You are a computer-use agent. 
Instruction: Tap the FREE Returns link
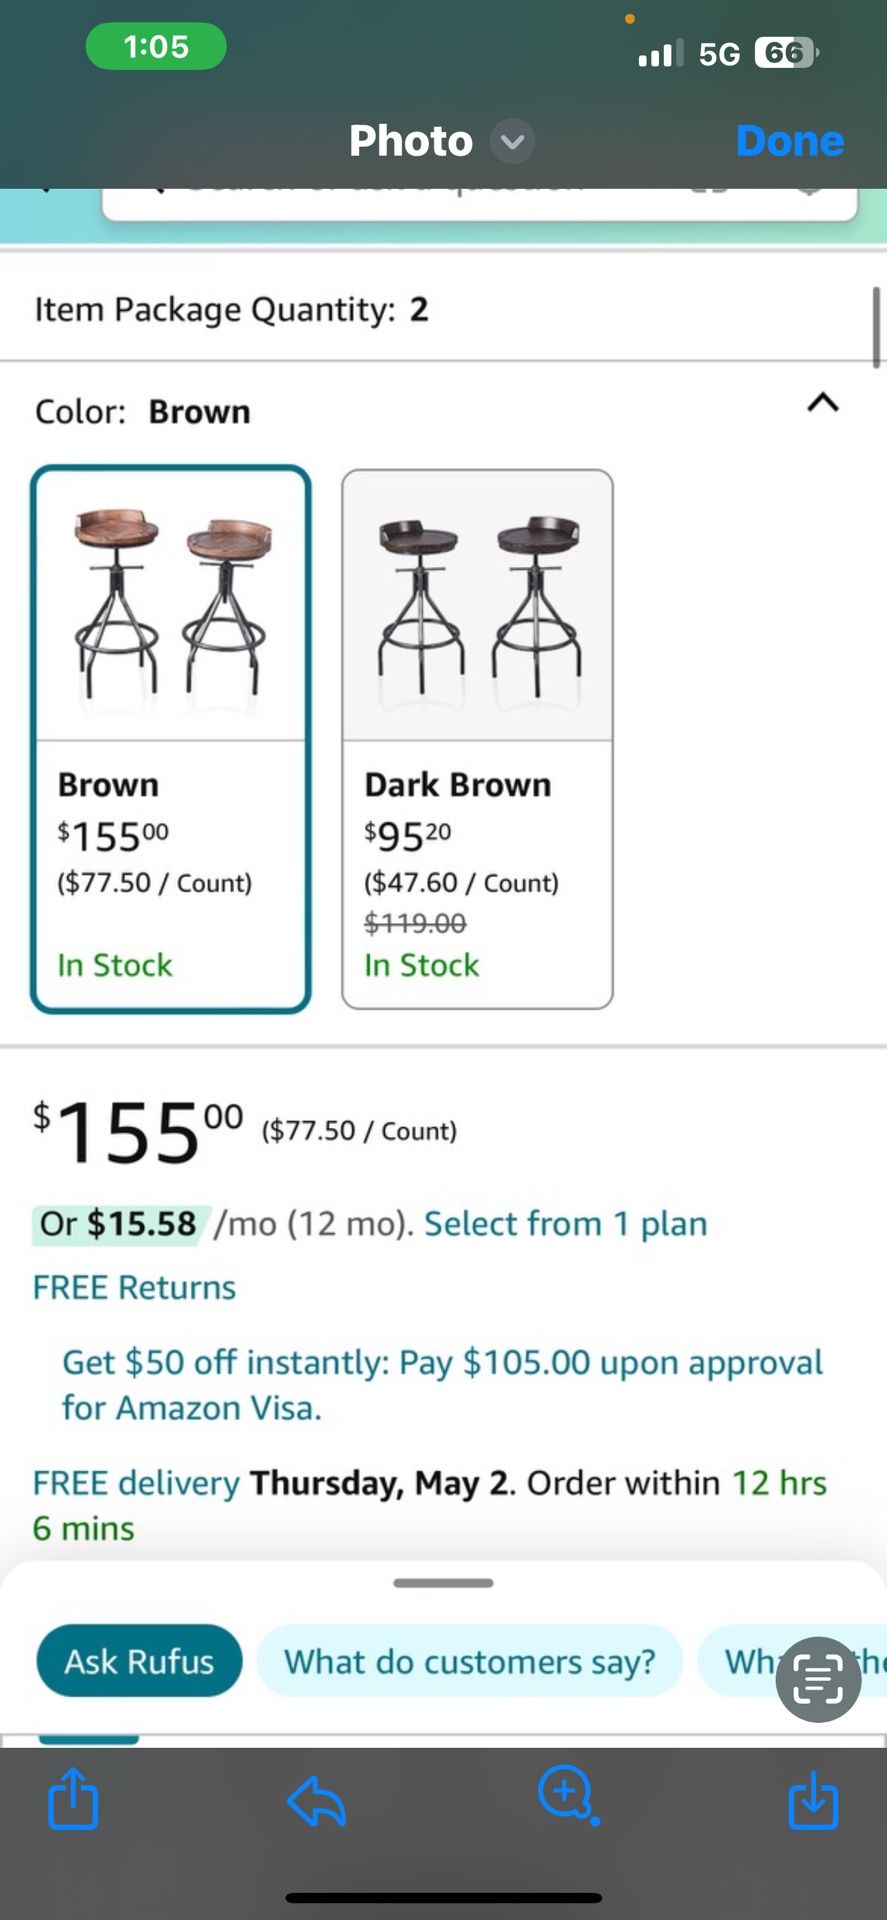[x=134, y=1287]
